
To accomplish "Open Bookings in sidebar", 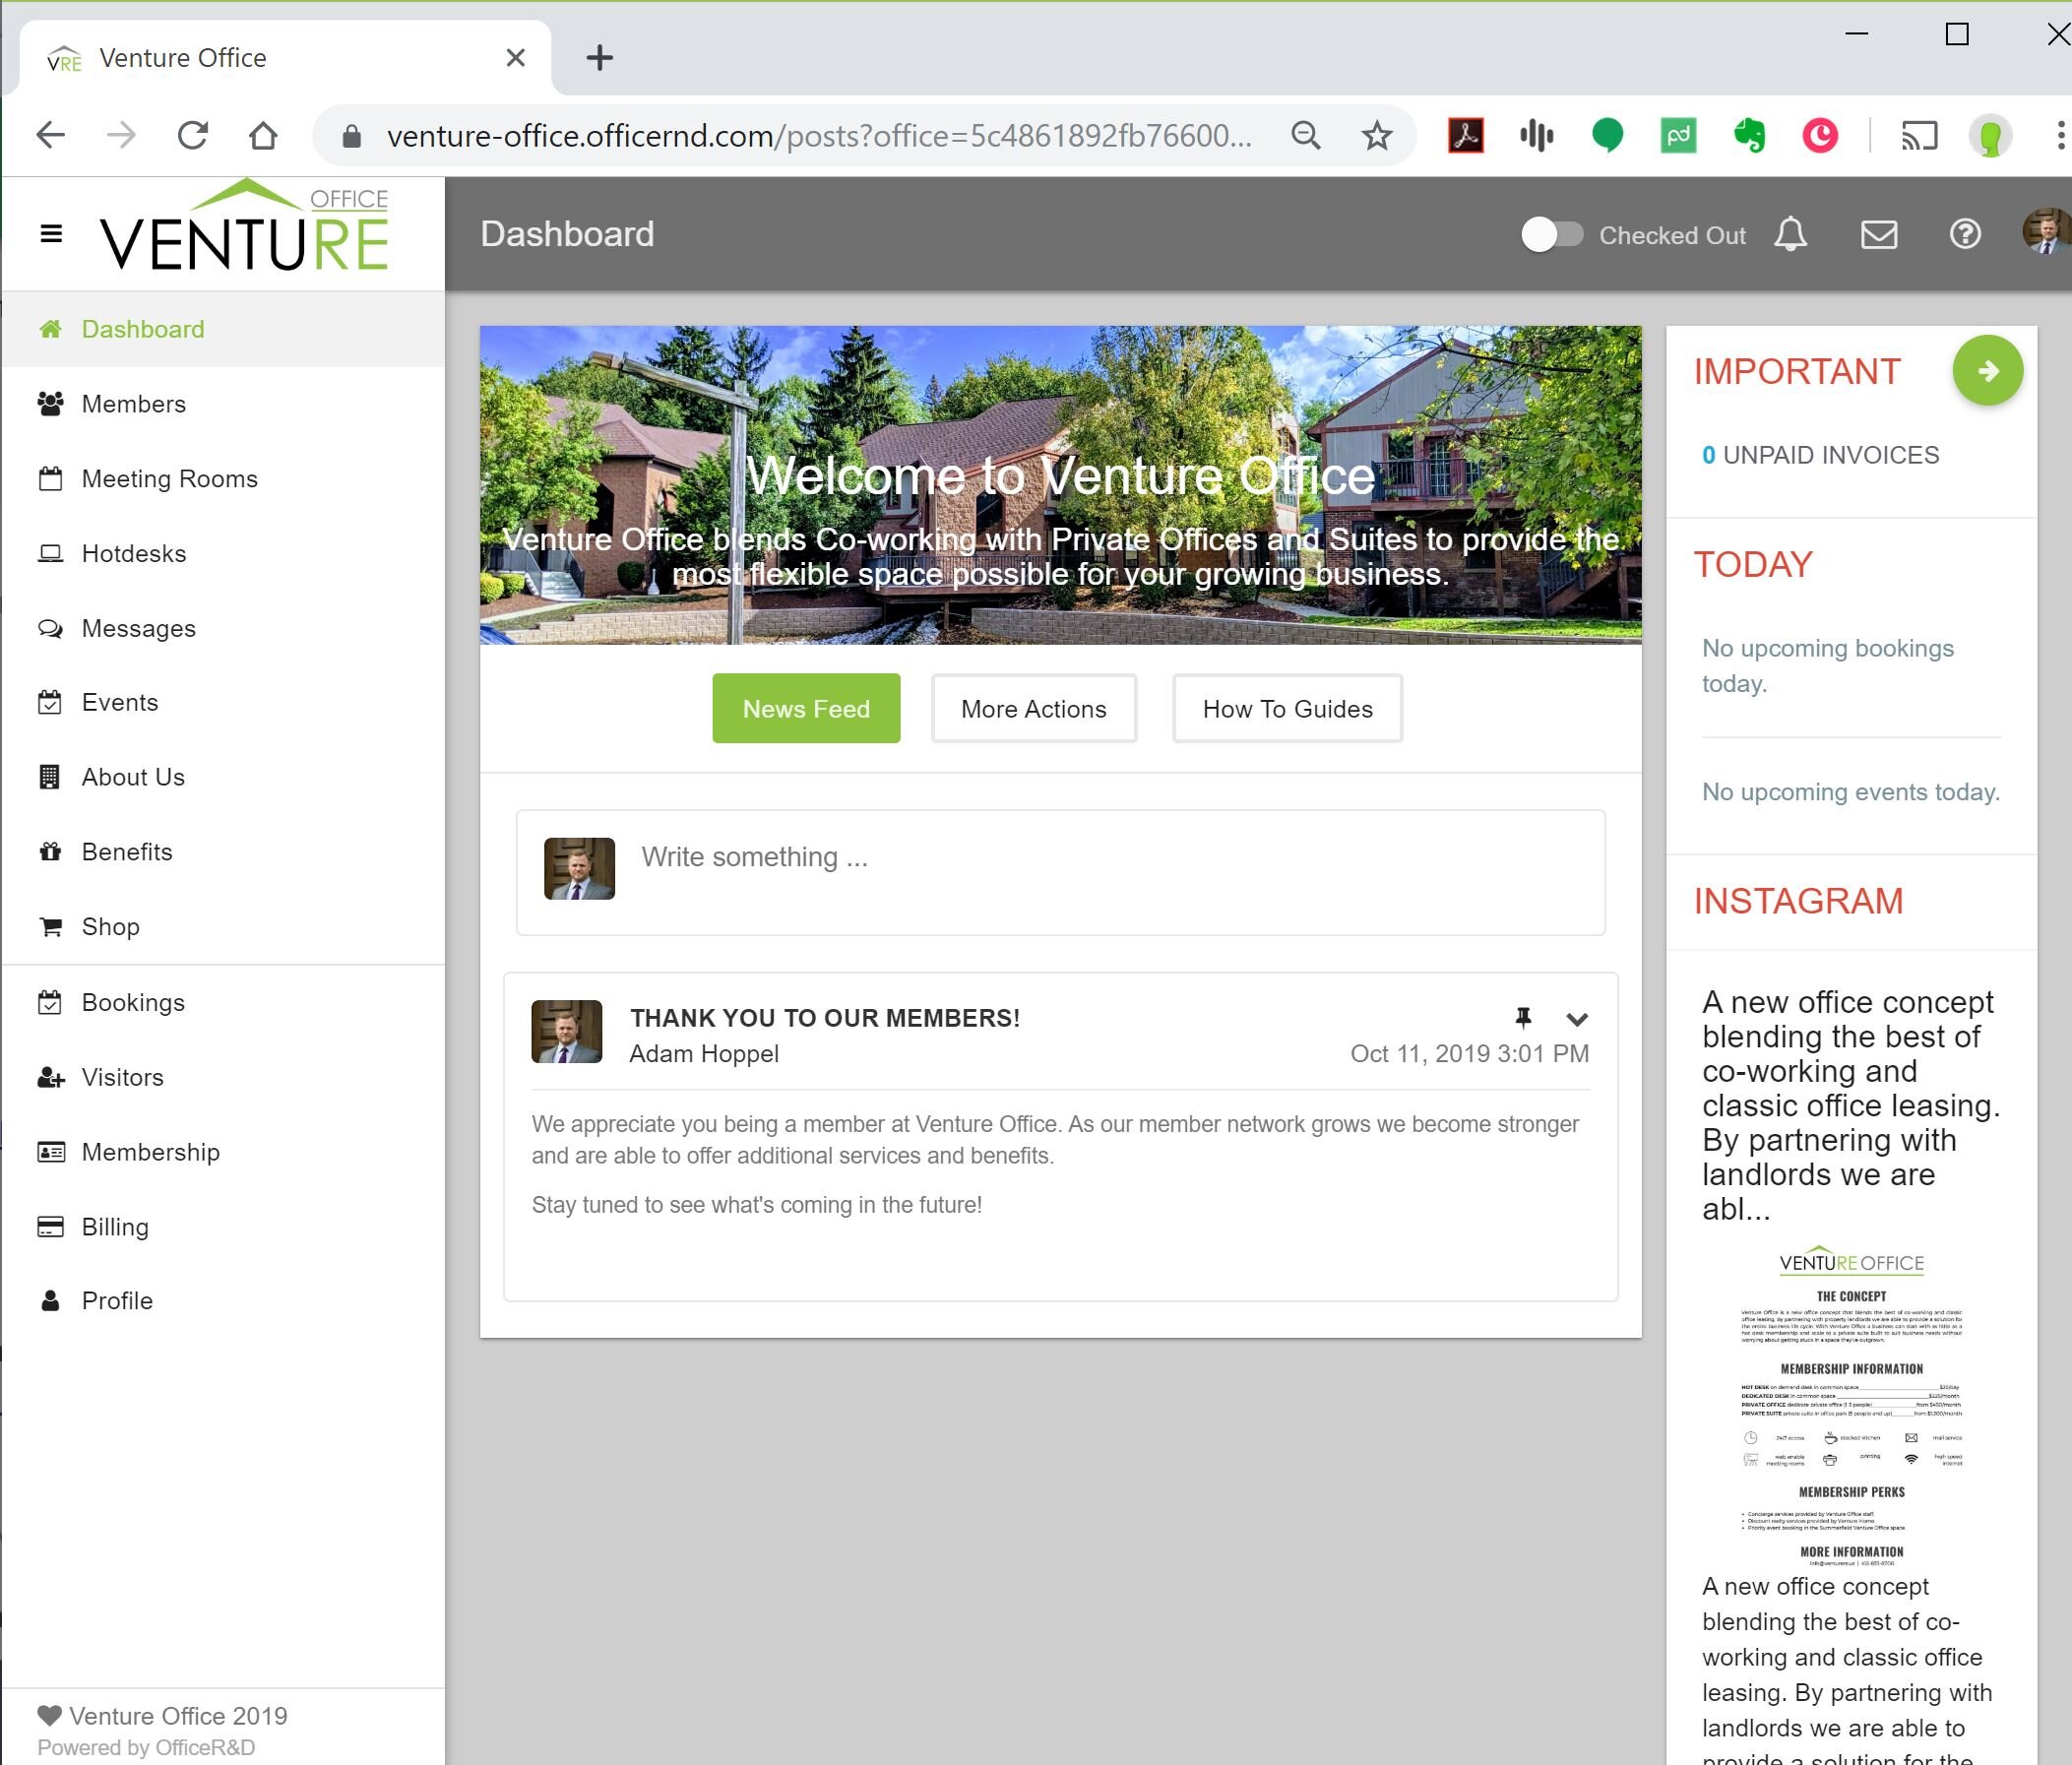I will 223,1003.
